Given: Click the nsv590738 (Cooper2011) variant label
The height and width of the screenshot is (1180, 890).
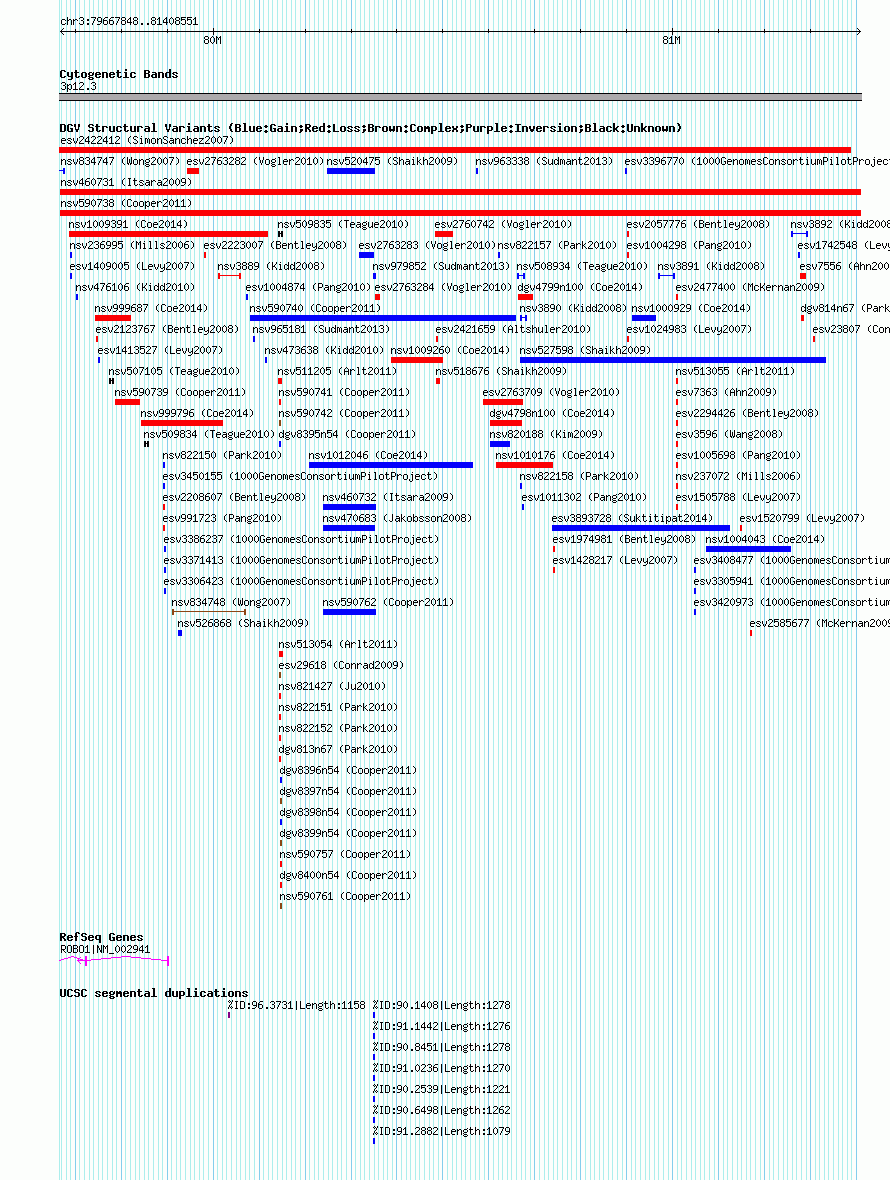Looking at the screenshot, I should [x=126, y=203].
